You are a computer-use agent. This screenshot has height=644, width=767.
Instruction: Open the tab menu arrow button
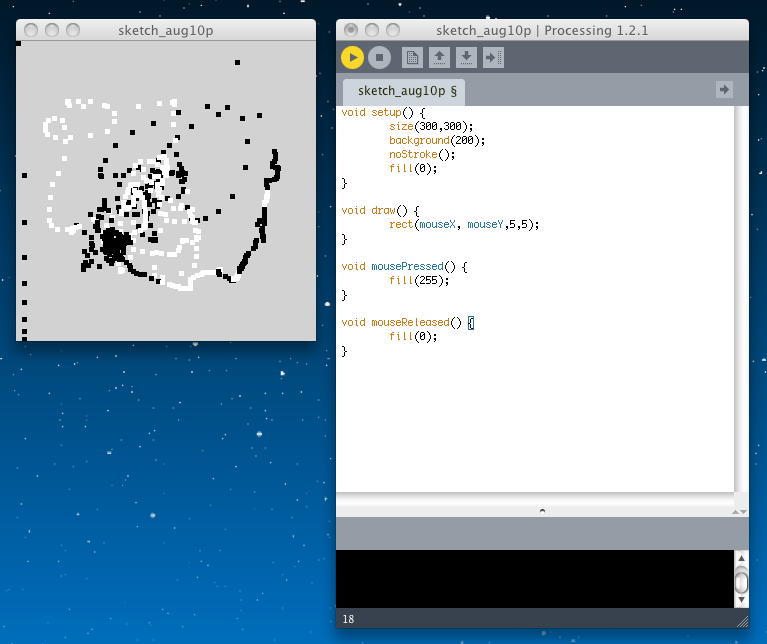724,90
